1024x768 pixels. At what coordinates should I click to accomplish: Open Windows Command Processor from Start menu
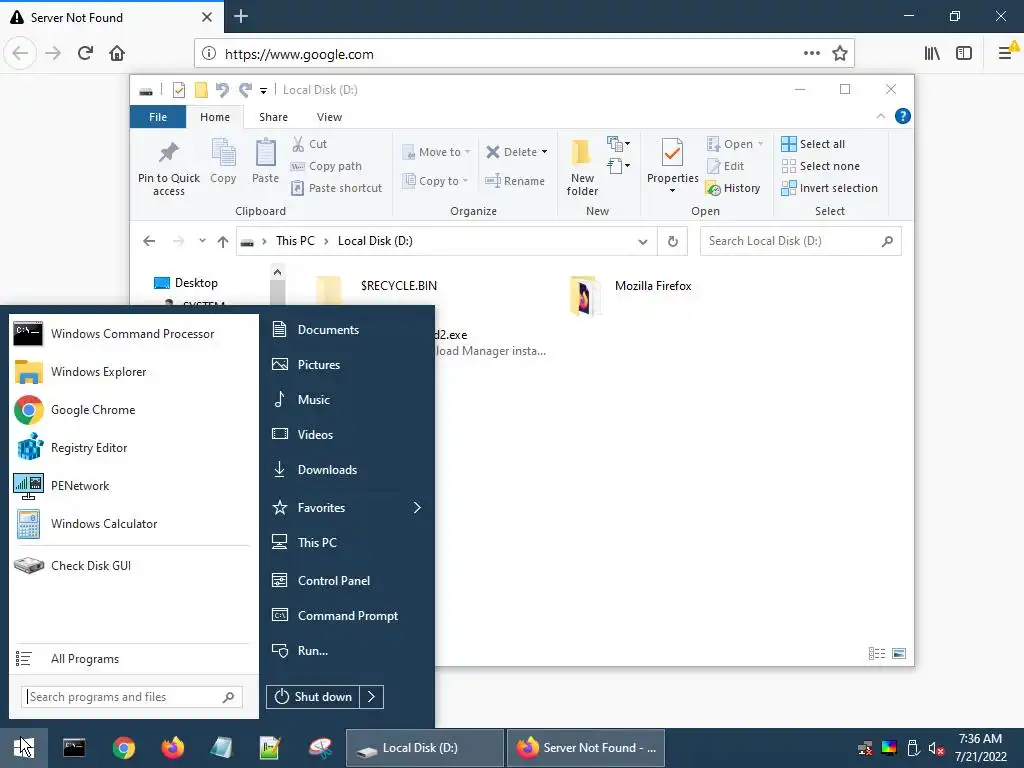coord(131,334)
